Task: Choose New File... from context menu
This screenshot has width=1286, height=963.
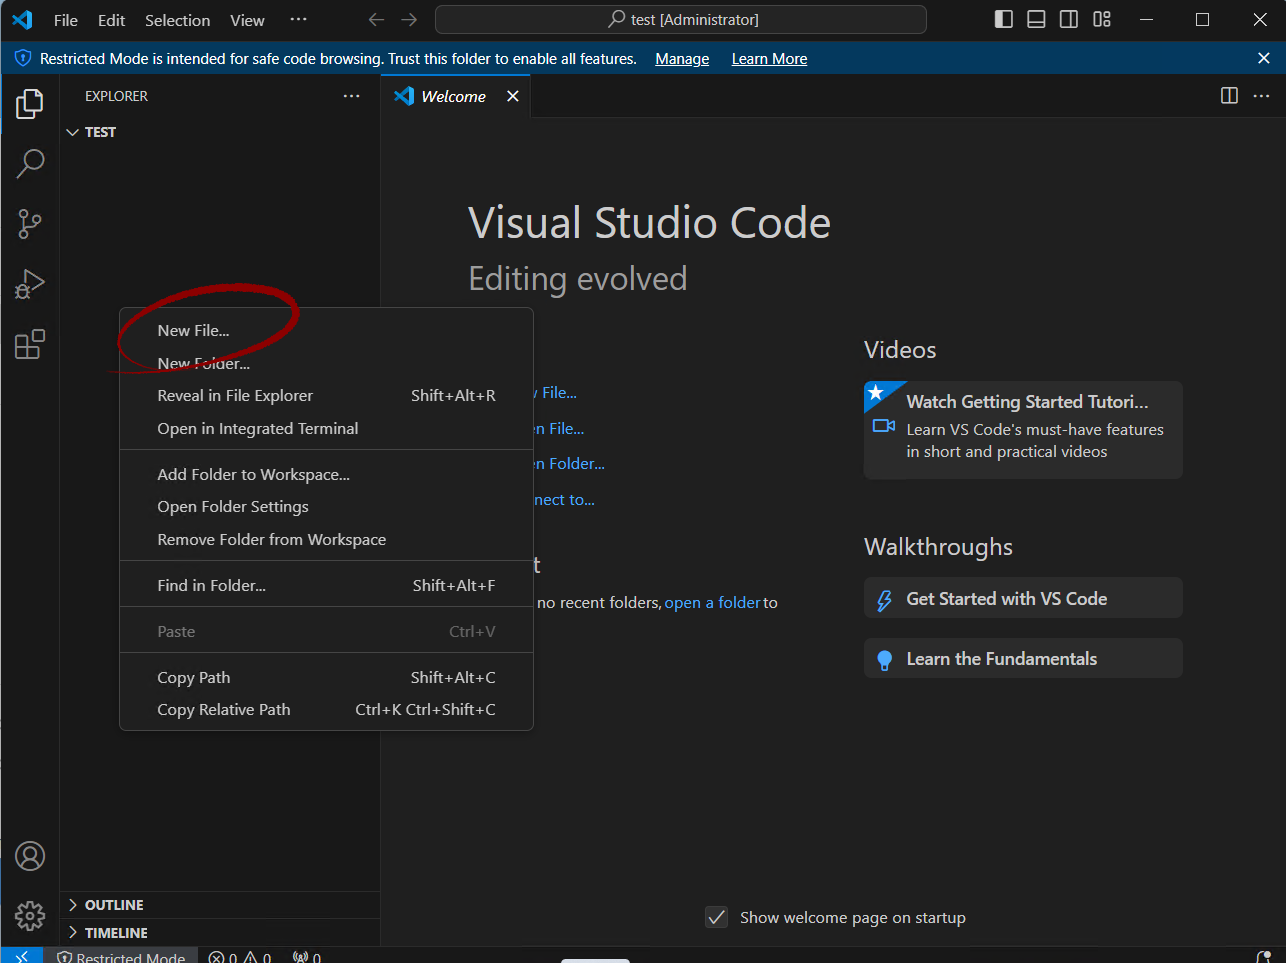Action: [x=326, y=331]
